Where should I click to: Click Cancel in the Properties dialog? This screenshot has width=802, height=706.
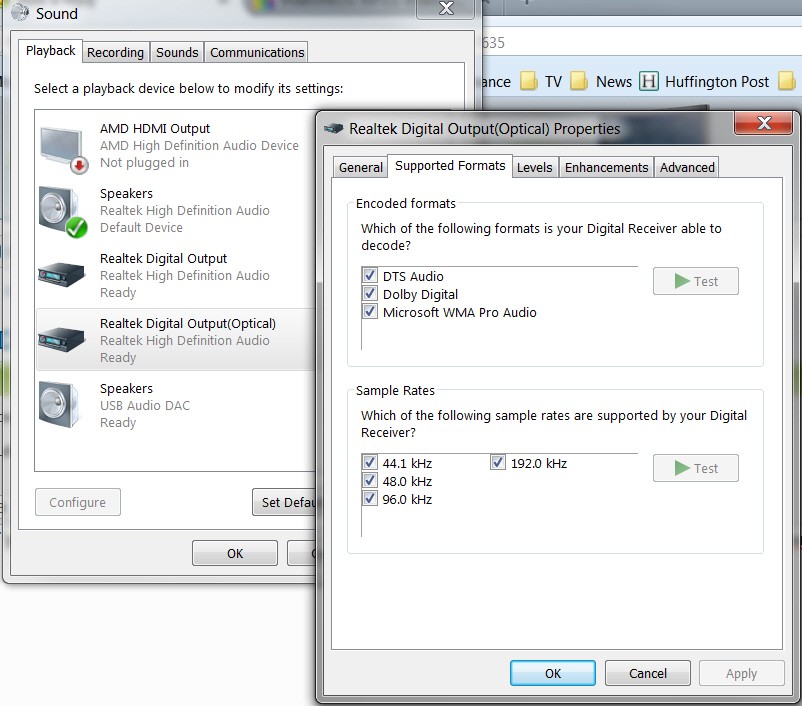click(x=648, y=673)
